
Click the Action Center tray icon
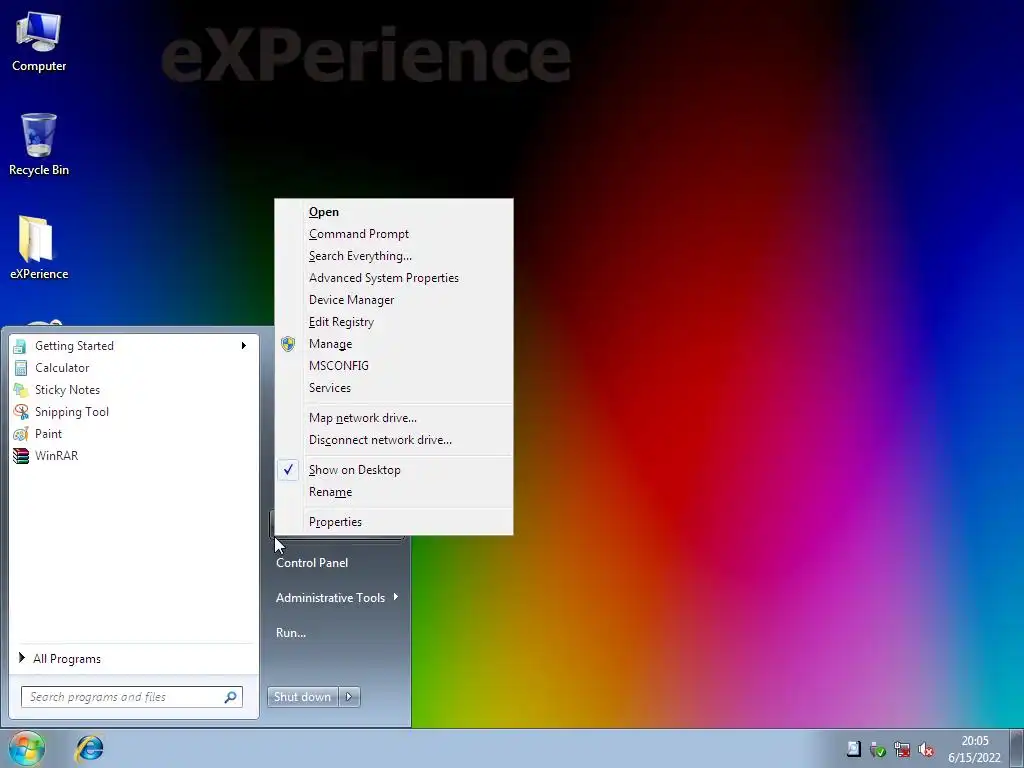[x=854, y=749]
